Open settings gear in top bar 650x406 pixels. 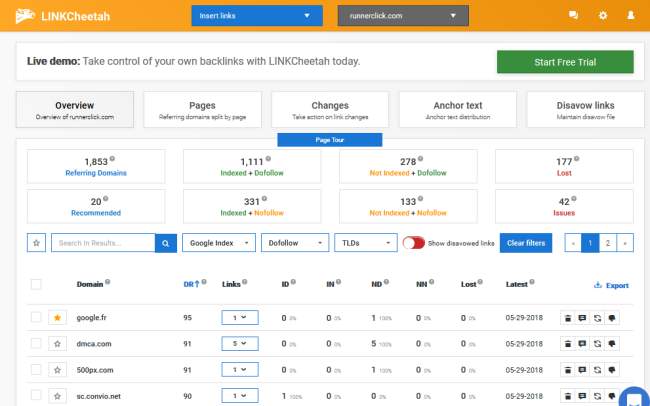point(602,16)
